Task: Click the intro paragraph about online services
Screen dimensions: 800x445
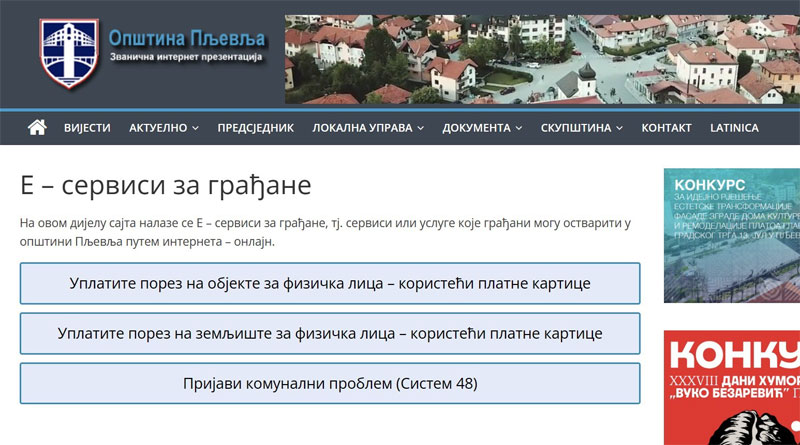Action: [325, 232]
